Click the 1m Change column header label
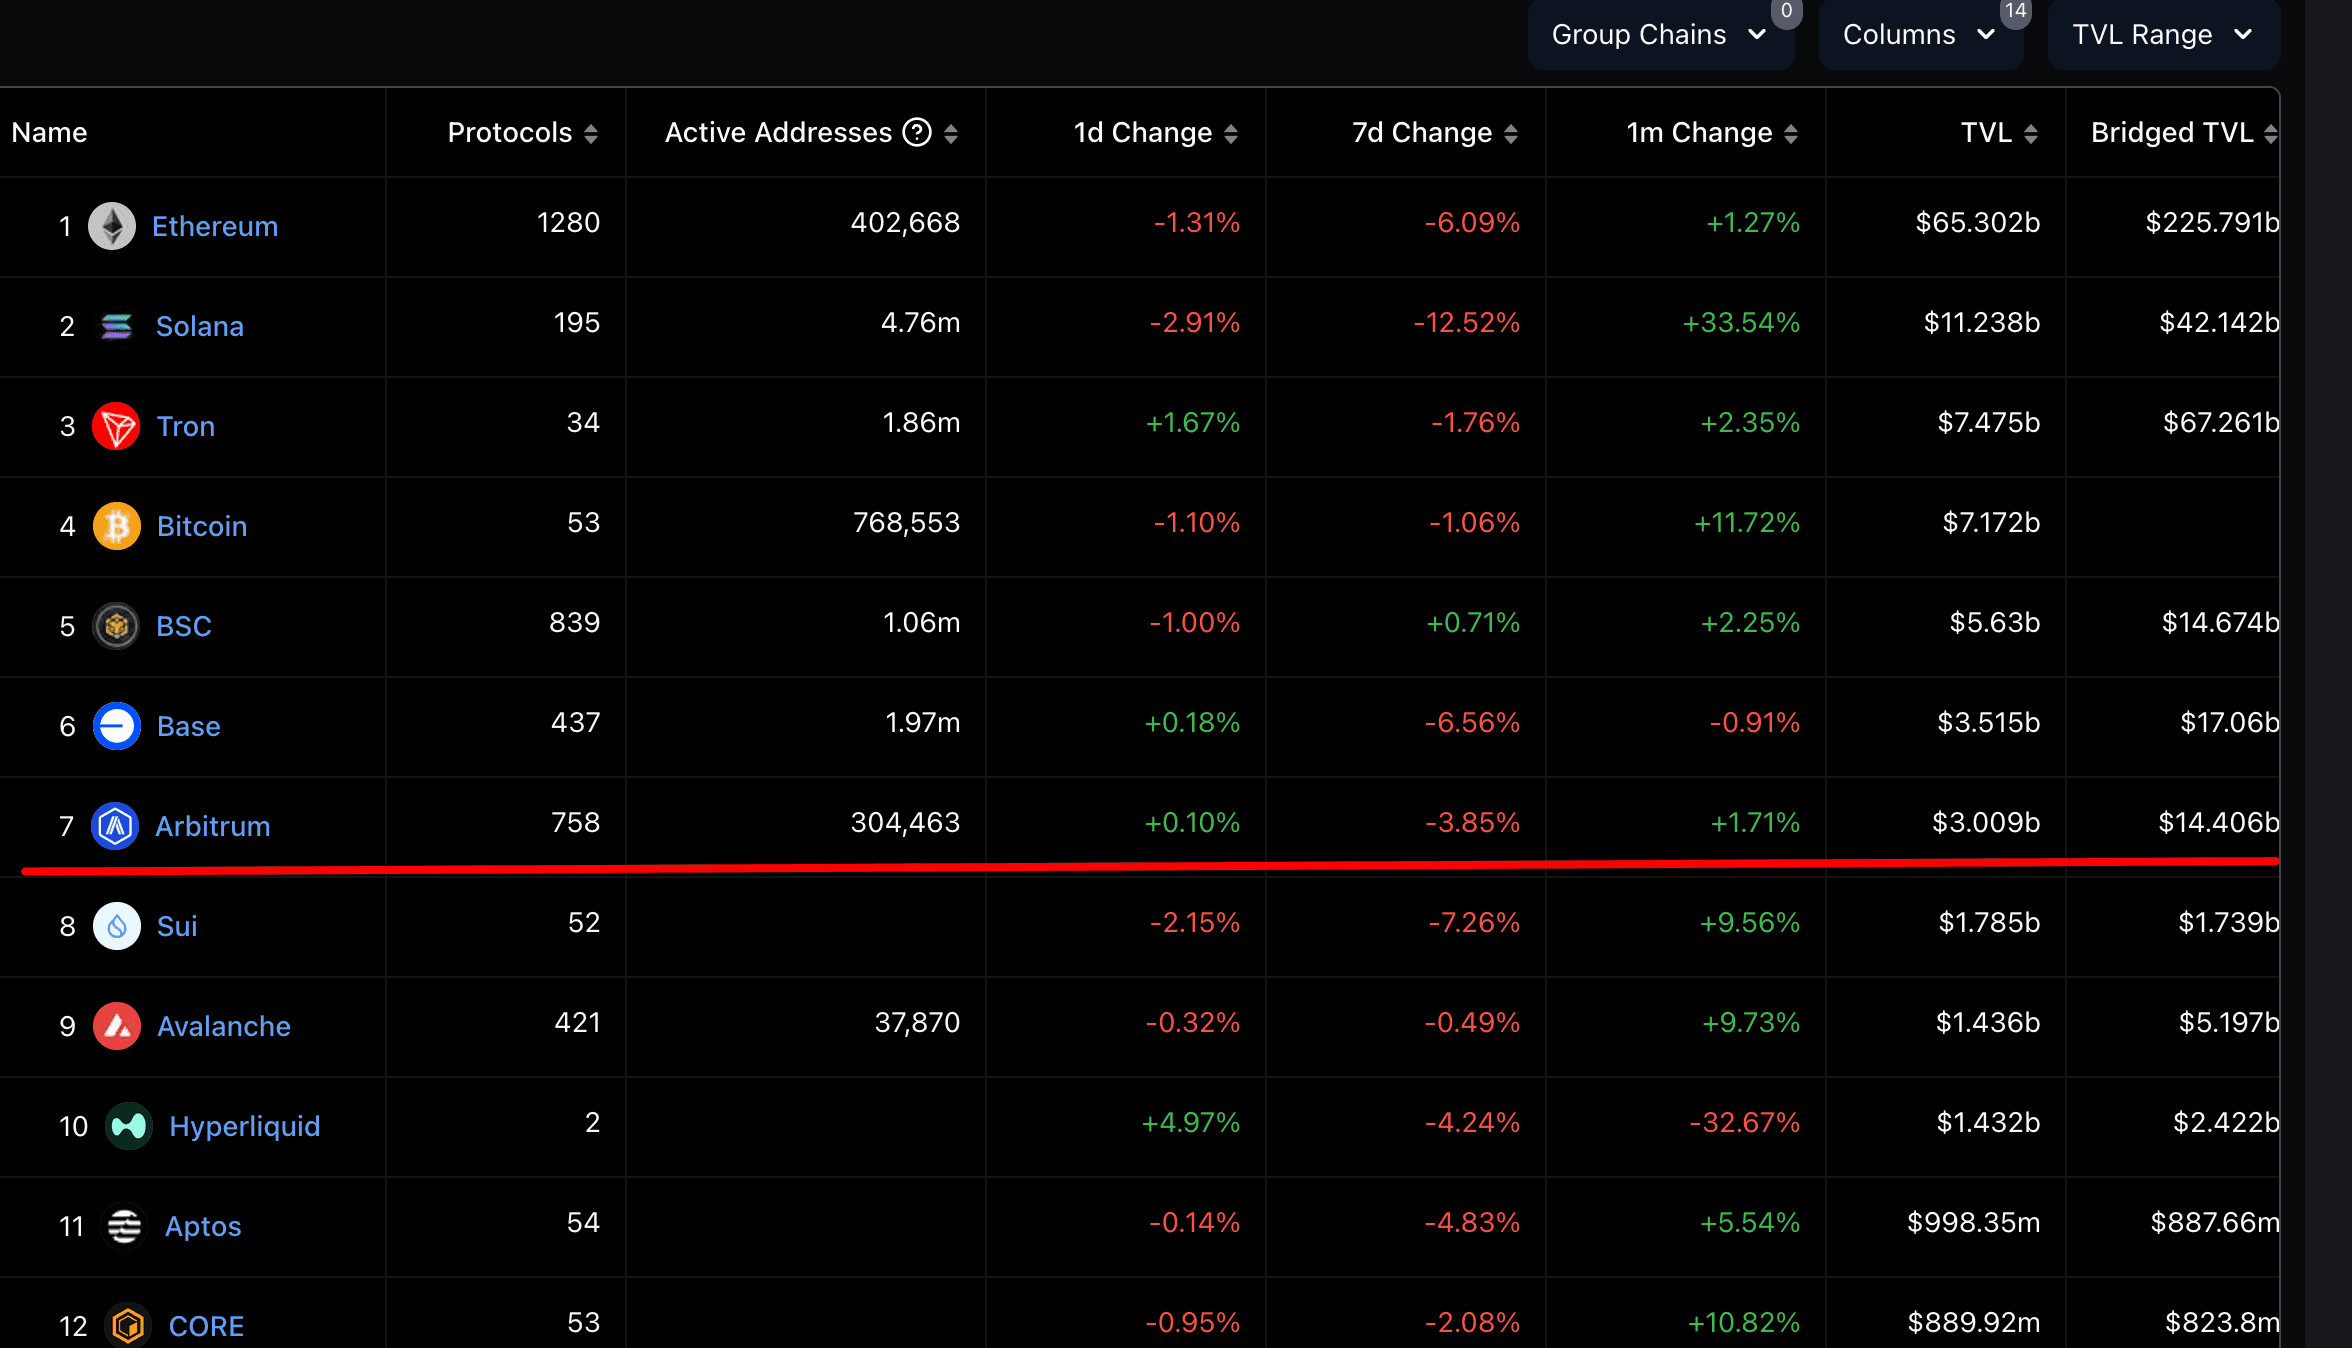Screen dimensions: 2352x1348 coord(1699,132)
